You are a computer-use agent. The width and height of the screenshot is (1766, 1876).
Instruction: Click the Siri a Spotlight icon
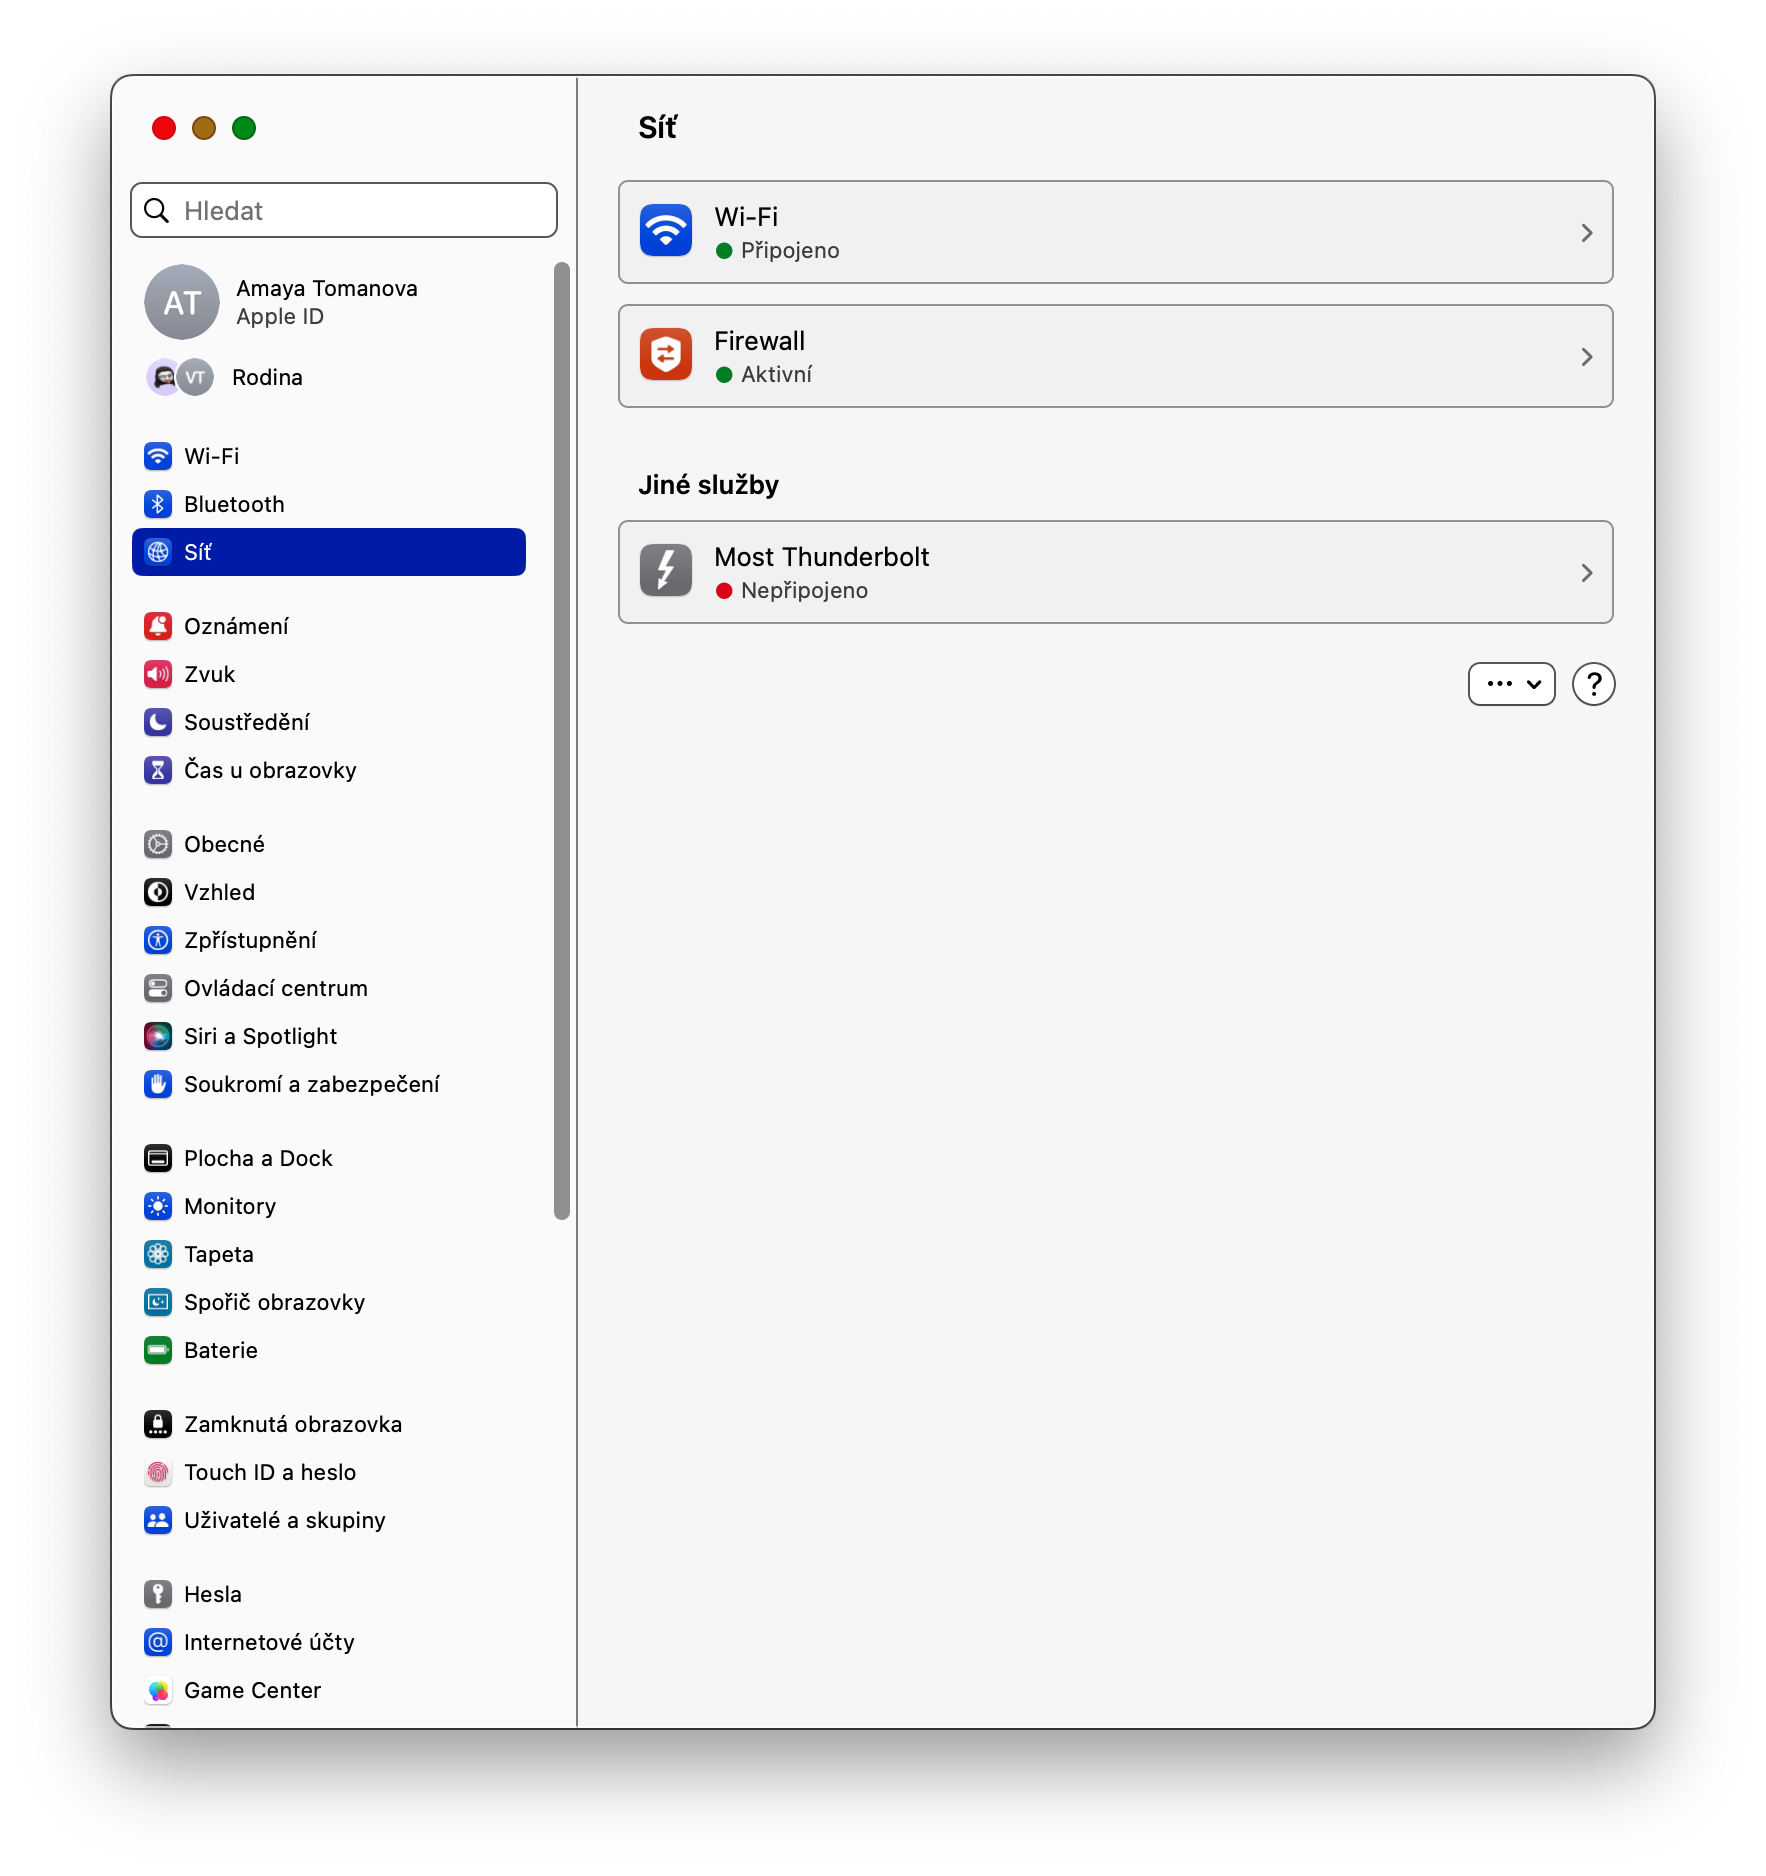[x=158, y=1036]
